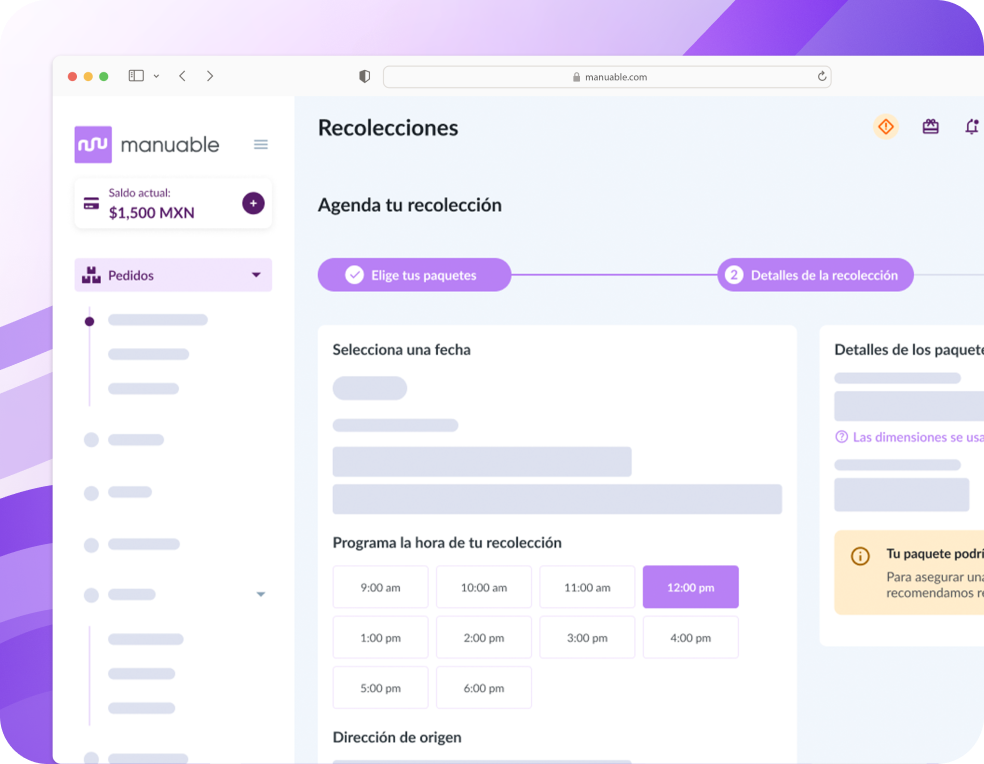Click the Programa la hora de tu recolección heading
Screen dimensions: 984x764
coord(447,542)
